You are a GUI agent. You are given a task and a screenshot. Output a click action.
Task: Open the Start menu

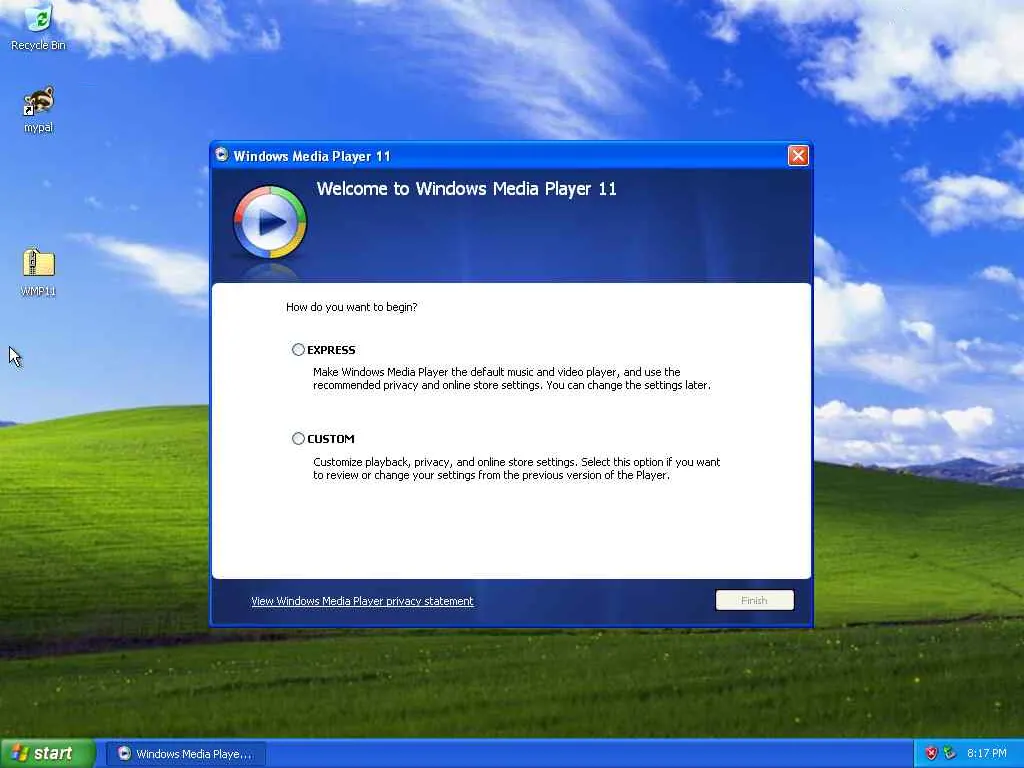pyautogui.click(x=47, y=753)
